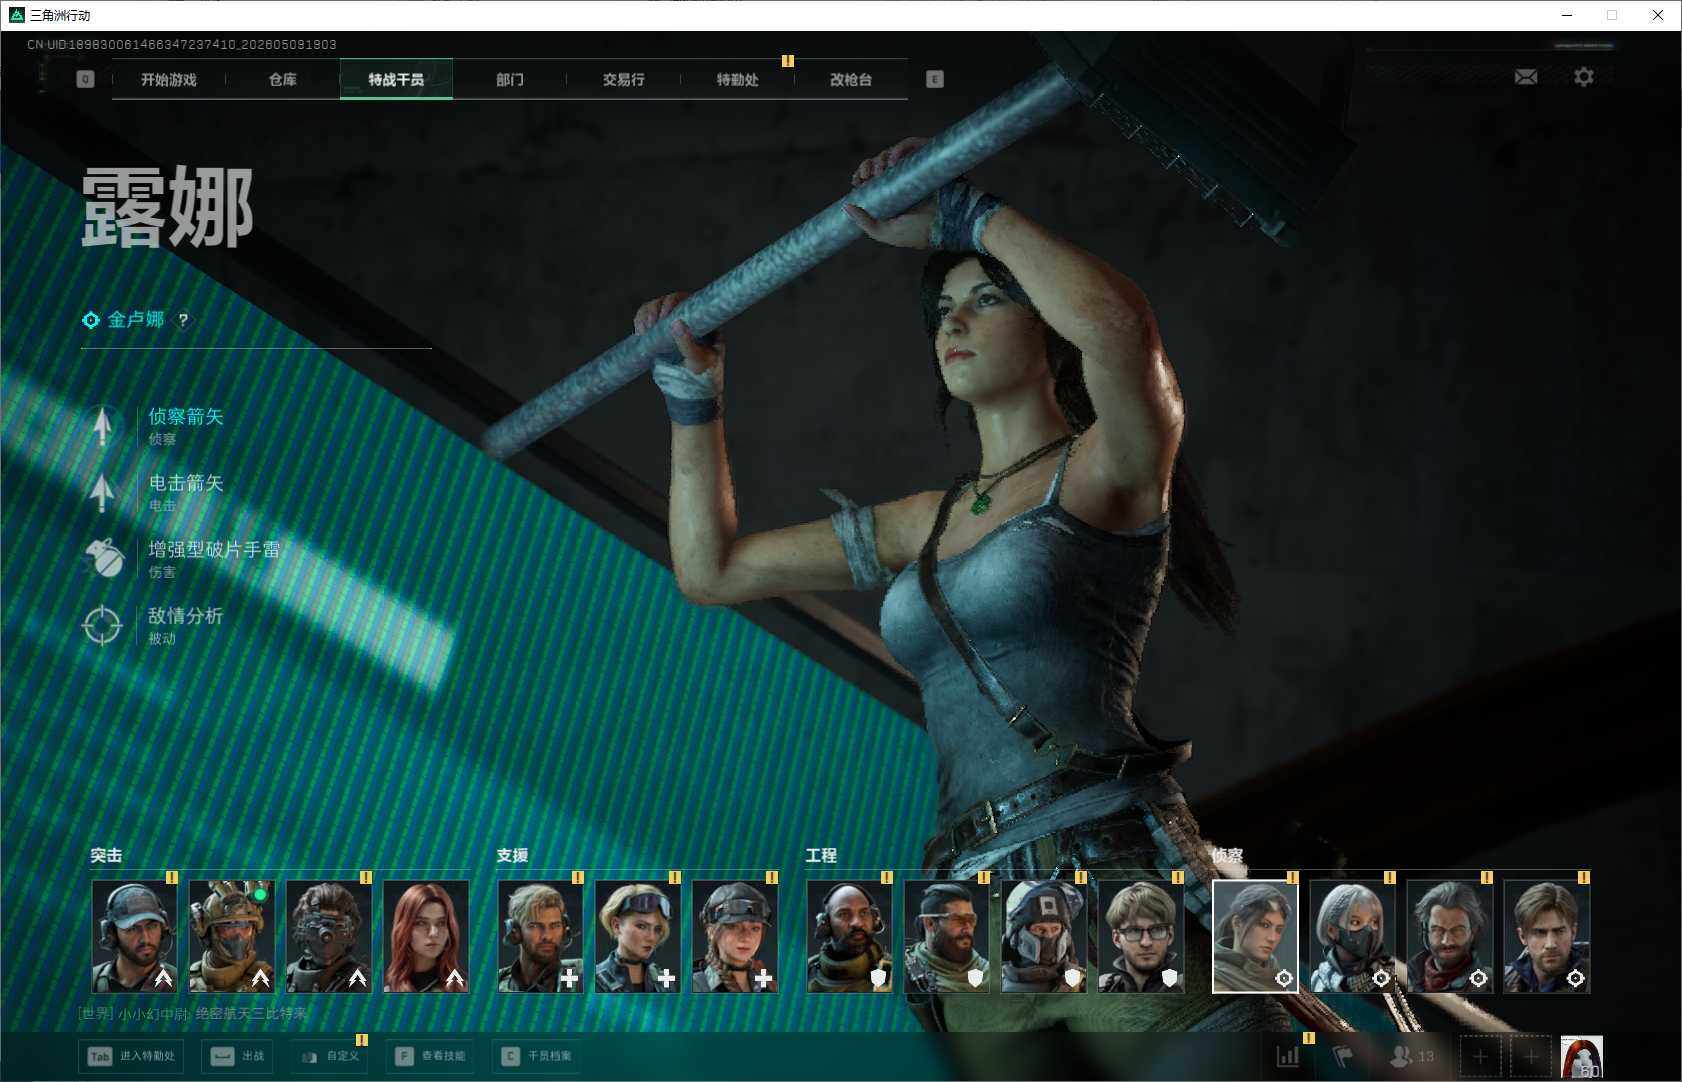Click the 世界 world chat message line
The image size is (1682, 1082).
[193, 1014]
